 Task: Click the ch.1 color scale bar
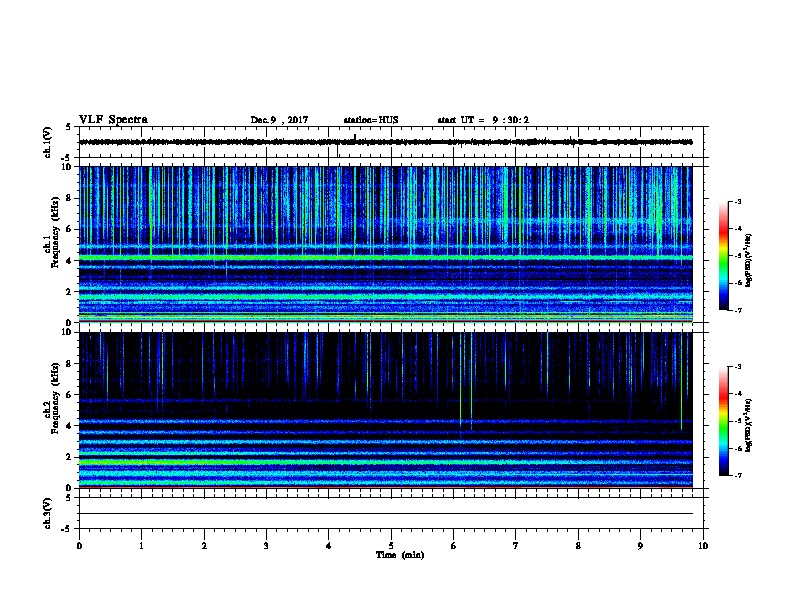pos(723,256)
